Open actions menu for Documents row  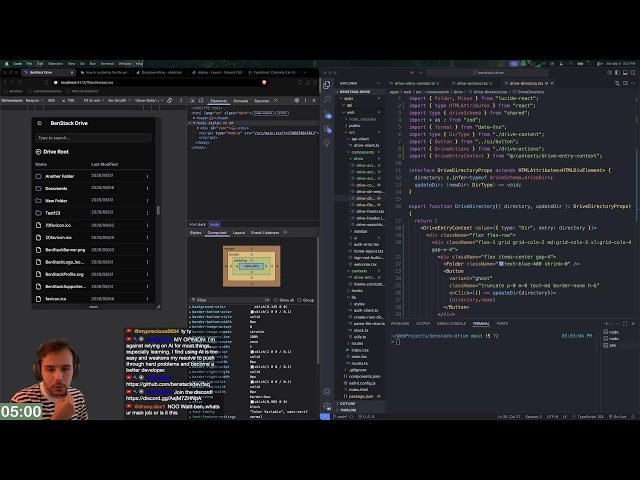tap(147, 189)
